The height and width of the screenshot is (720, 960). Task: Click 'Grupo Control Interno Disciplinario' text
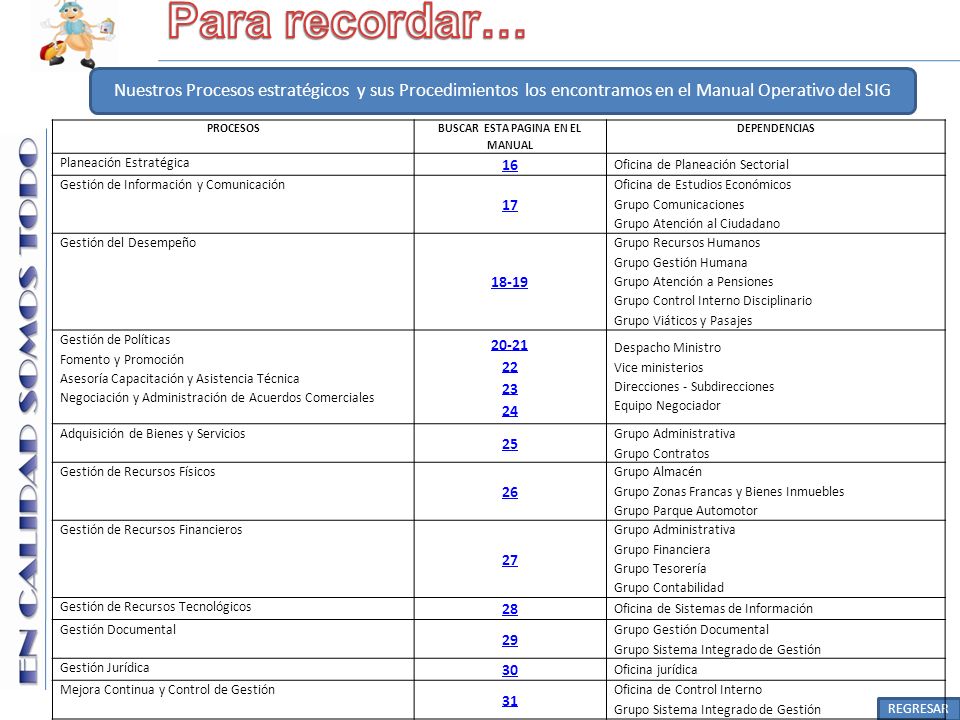coord(713,301)
